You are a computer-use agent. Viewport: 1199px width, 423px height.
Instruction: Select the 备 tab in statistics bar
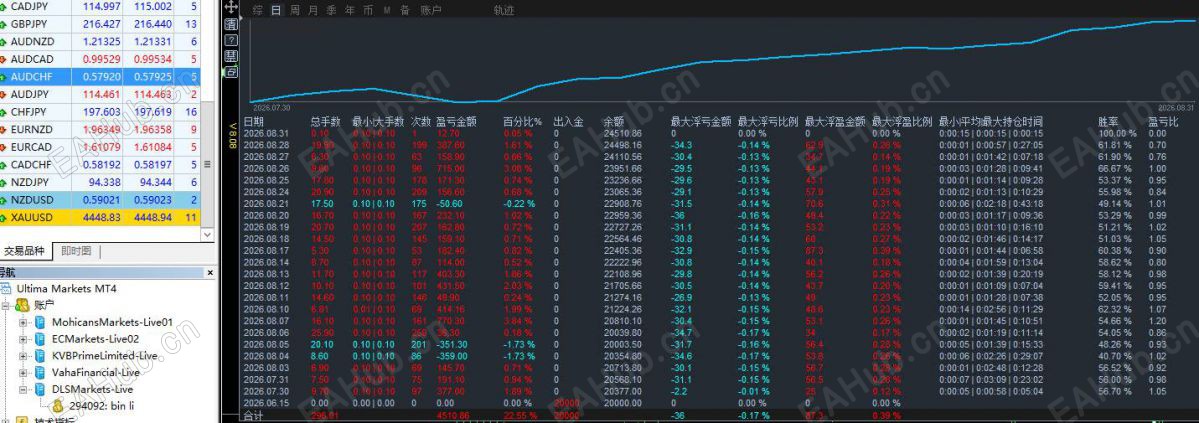[x=405, y=11]
